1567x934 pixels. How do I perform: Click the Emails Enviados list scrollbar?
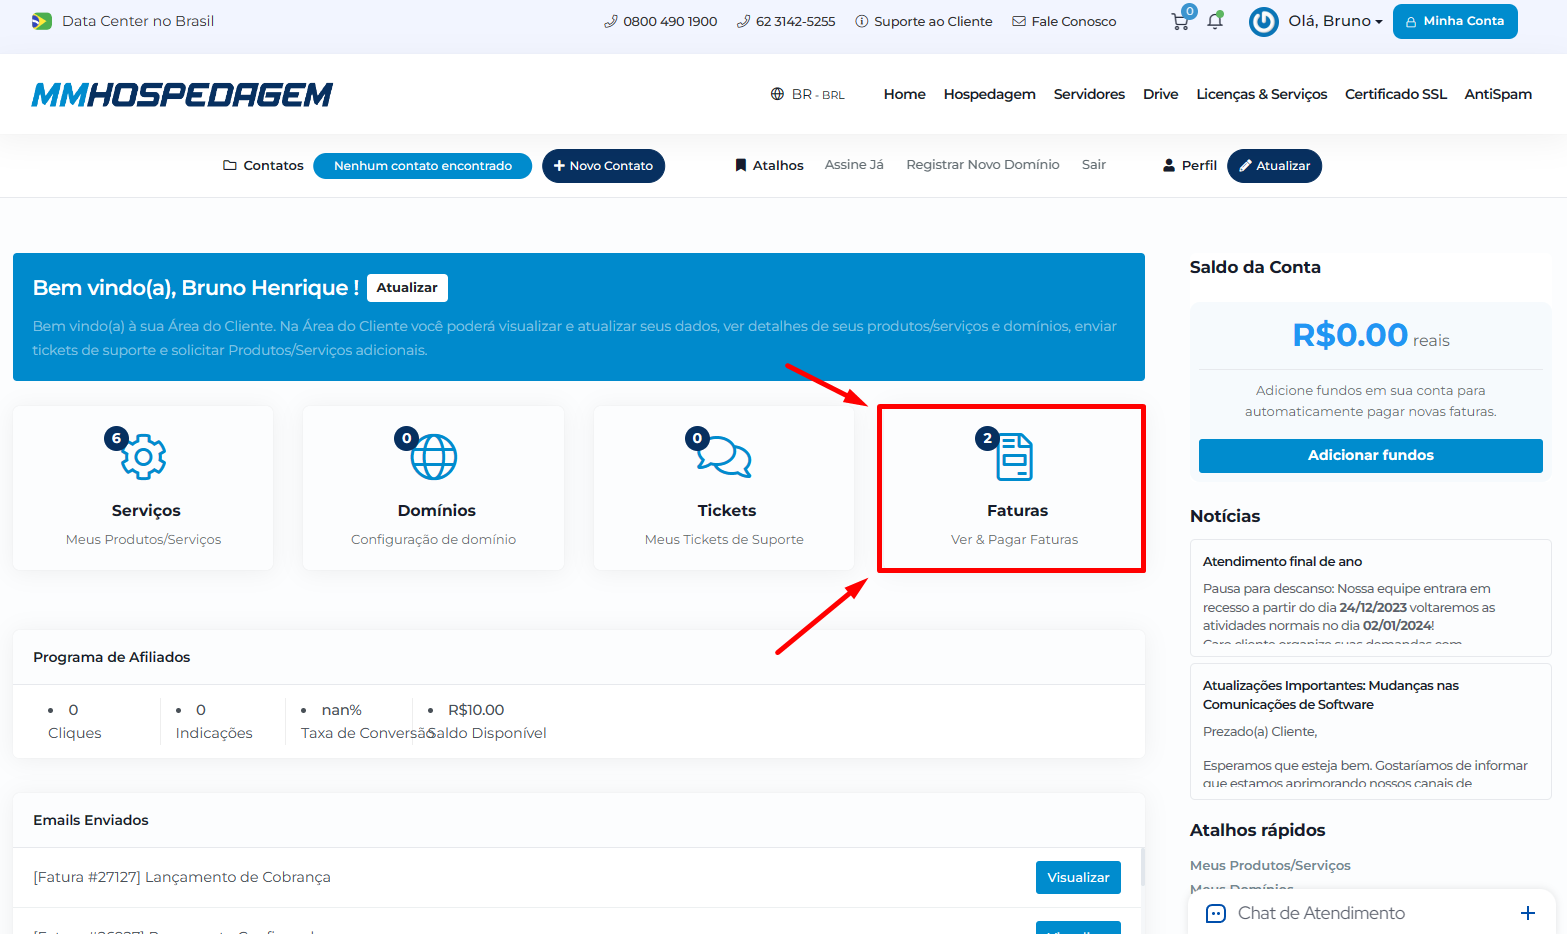tap(1141, 866)
